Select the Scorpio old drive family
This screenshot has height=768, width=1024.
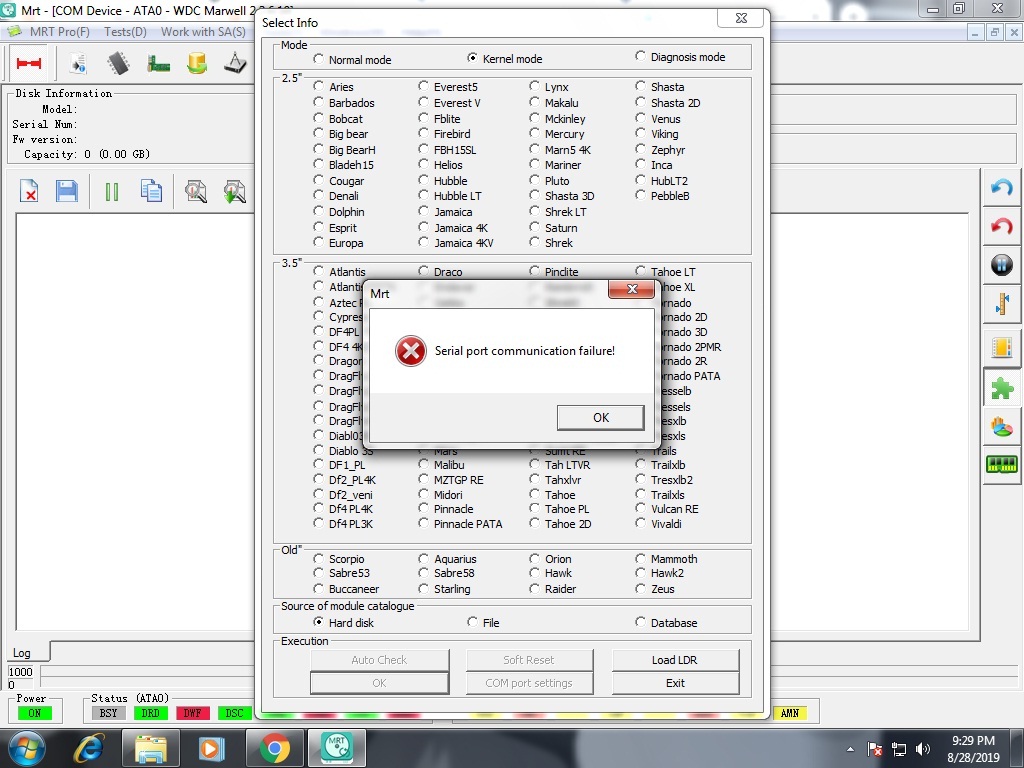click(318, 558)
